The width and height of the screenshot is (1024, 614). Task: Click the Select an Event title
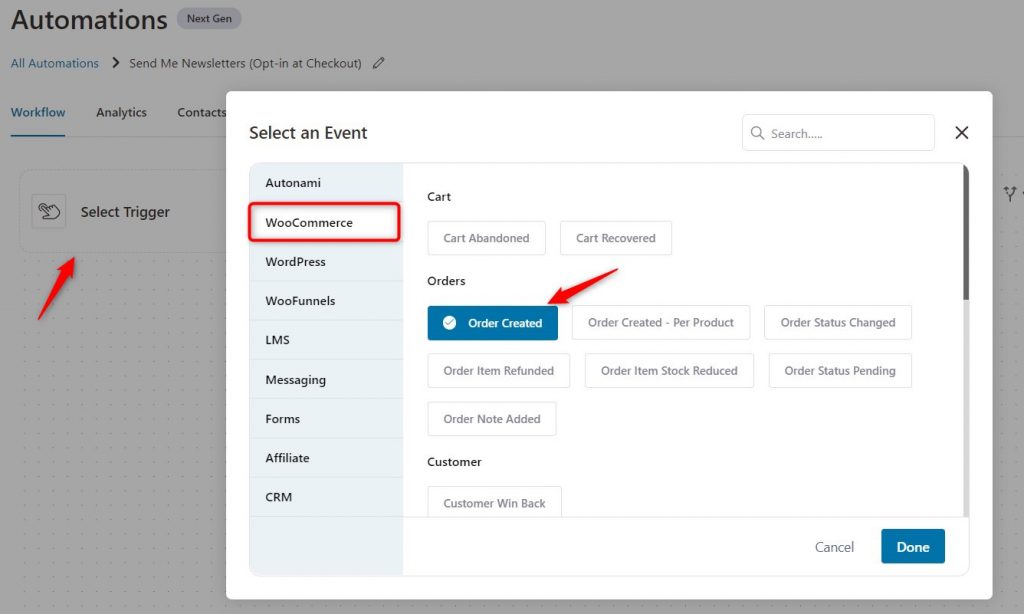tap(308, 133)
